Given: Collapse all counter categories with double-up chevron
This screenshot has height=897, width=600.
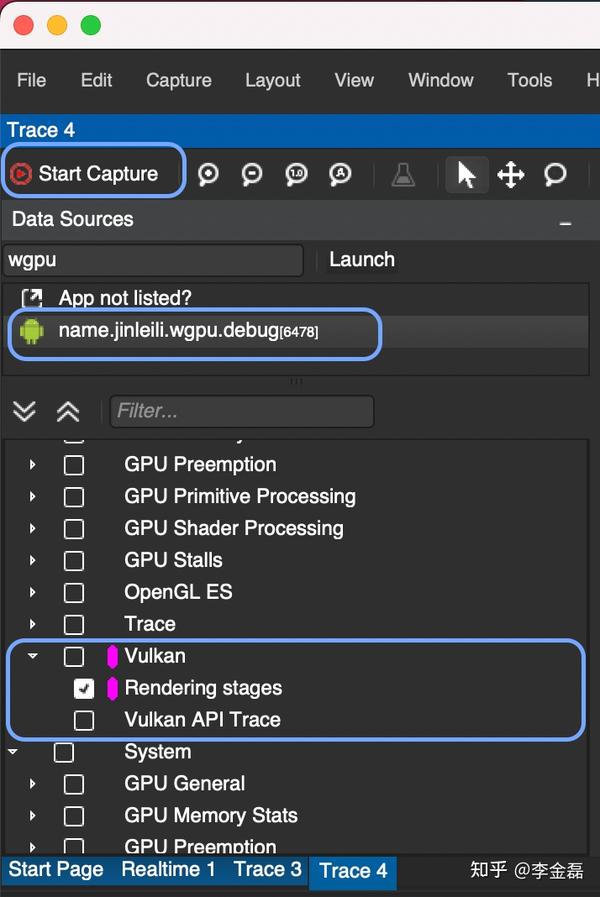Looking at the screenshot, I should pyautogui.click(x=67, y=411).
